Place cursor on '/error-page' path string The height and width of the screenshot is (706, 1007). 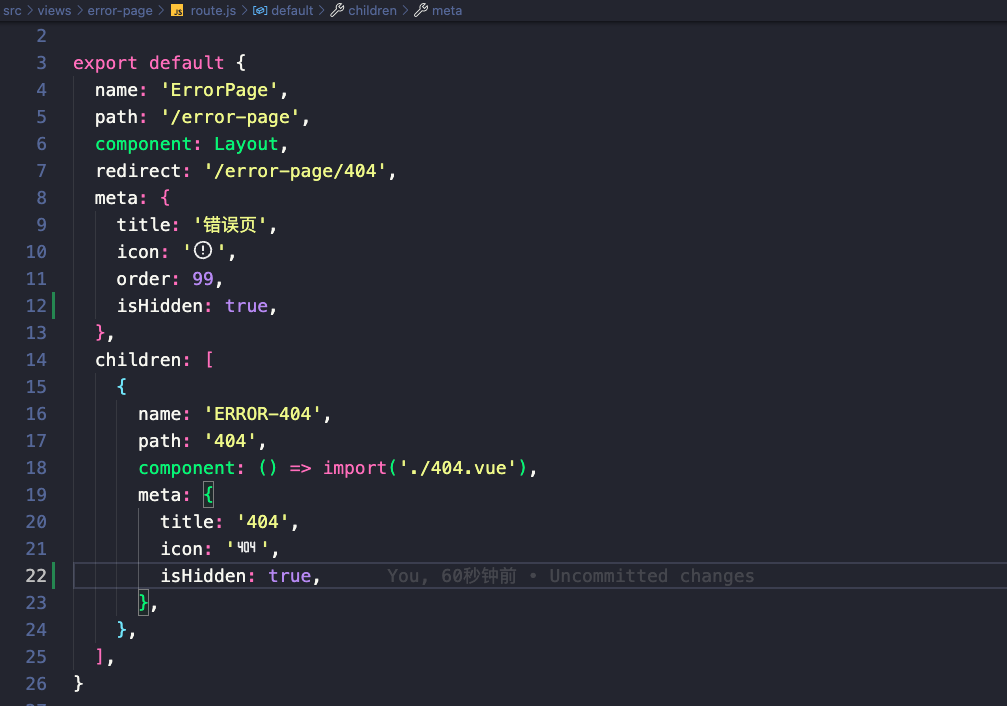click(230, 117)
